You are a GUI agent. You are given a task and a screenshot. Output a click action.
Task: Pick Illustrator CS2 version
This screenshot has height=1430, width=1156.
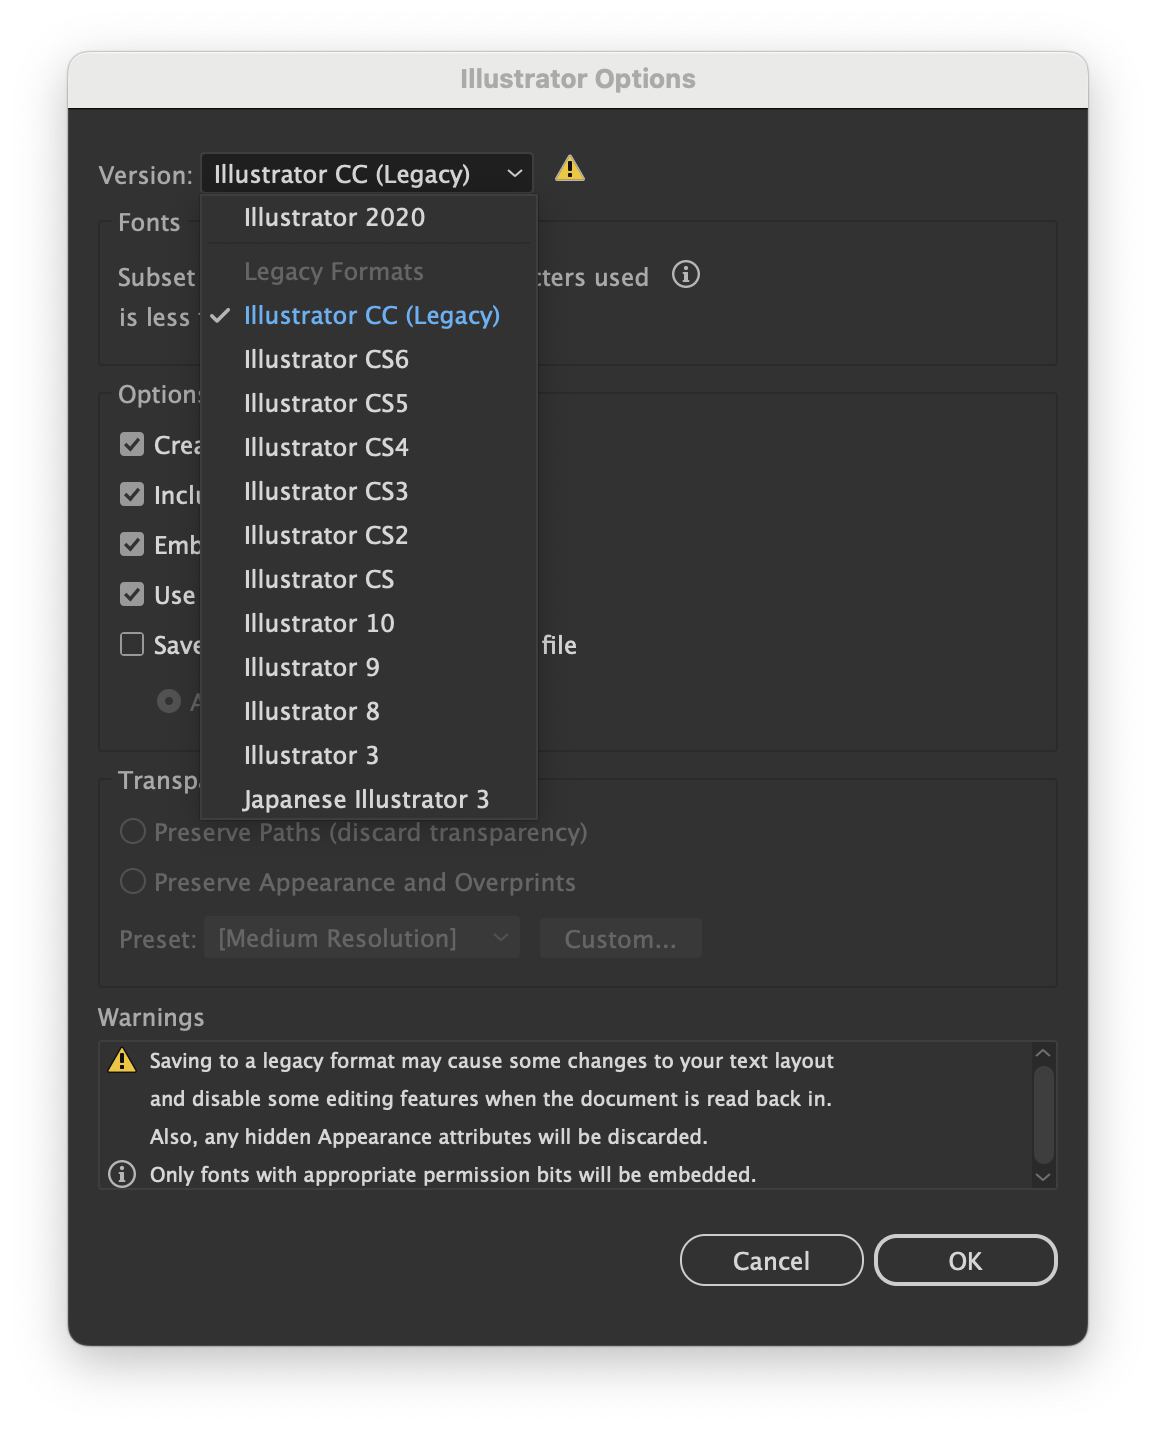pos(369,535)
